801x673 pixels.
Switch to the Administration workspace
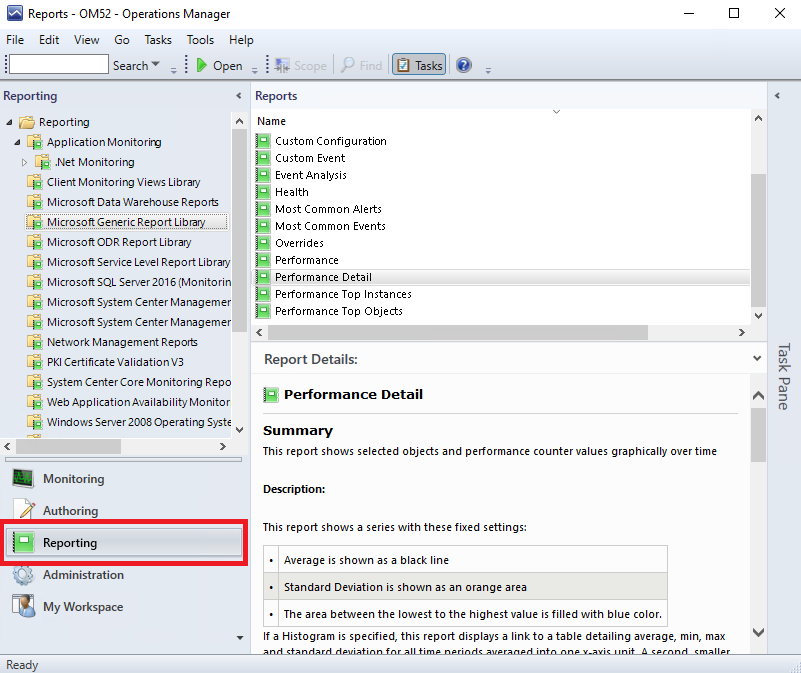[x=124, y=575]
